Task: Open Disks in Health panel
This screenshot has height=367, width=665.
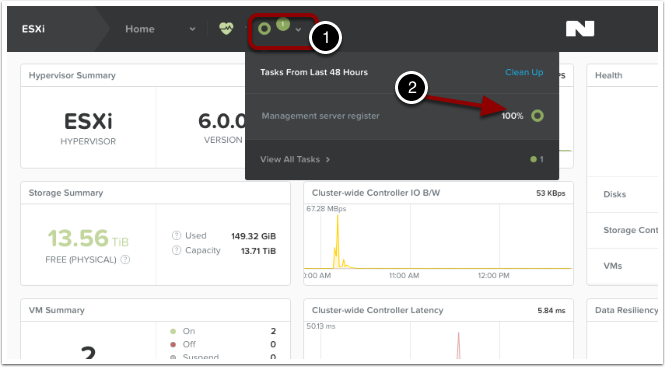Action: click(615, 194)
